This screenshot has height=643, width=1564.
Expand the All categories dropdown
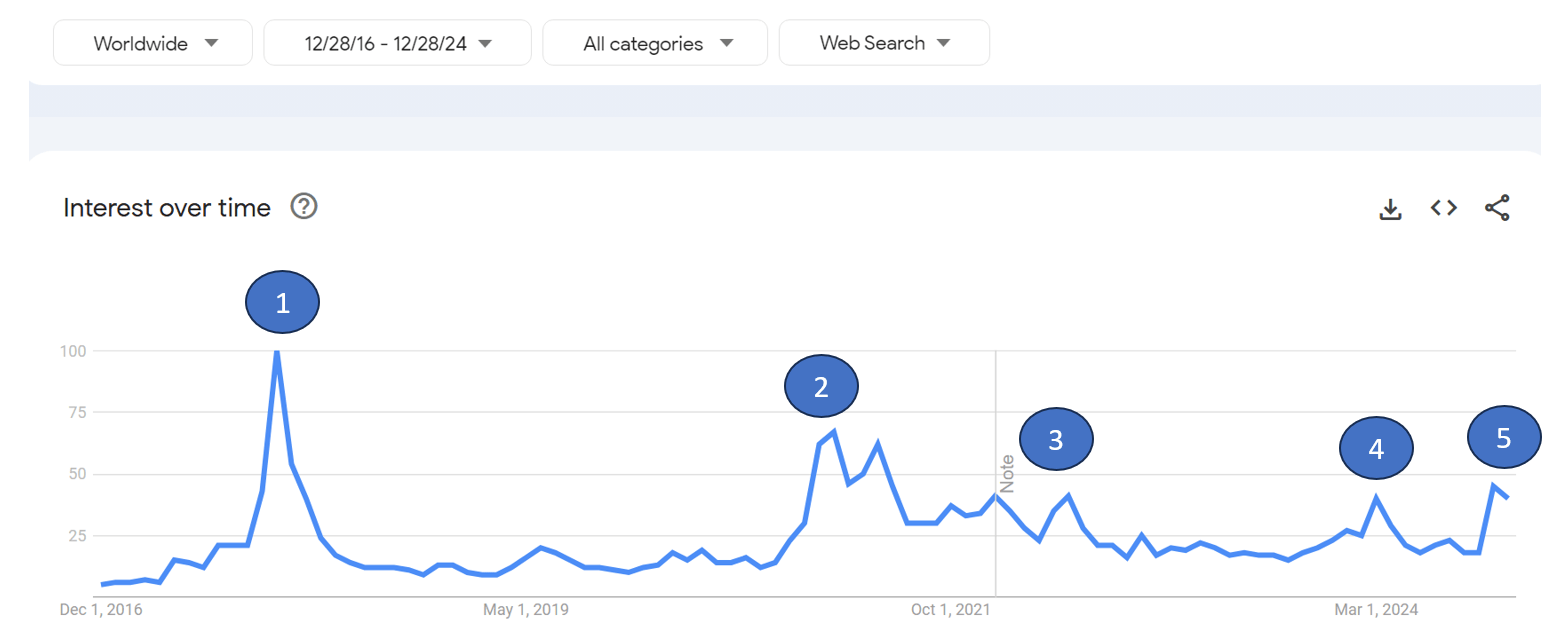click(x=655, y=43)
